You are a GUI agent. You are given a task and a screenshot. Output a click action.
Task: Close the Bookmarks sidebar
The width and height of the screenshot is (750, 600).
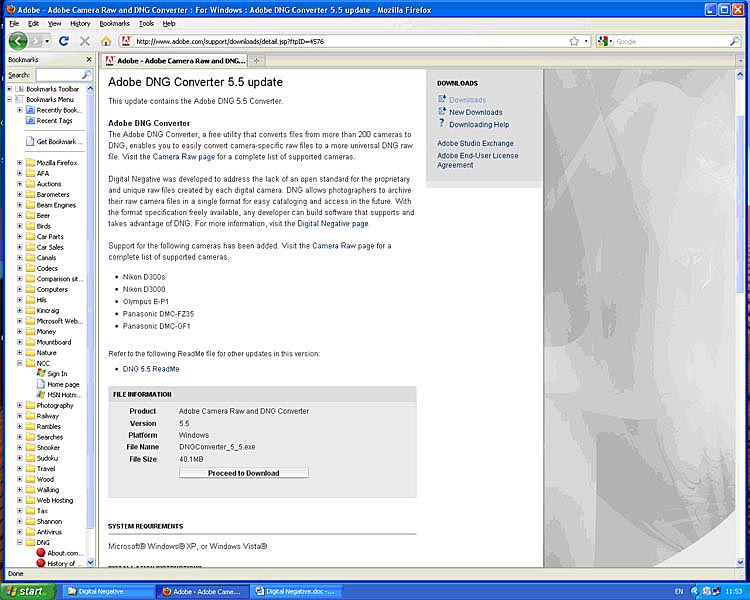(x=90, y=60)
